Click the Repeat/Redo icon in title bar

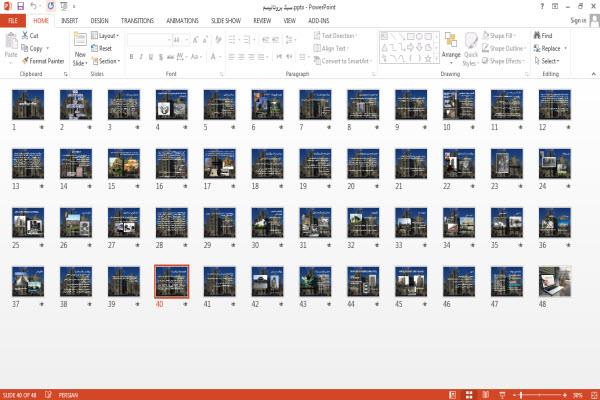[x=51, y=6]
